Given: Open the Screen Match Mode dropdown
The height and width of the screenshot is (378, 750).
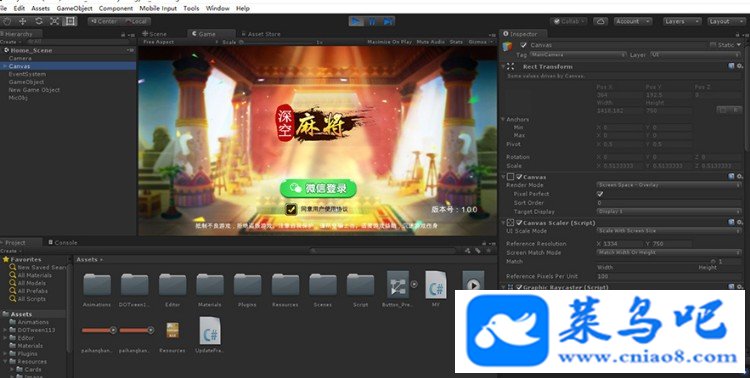Looking at the screenshot, I should click(x=668, y=253).
